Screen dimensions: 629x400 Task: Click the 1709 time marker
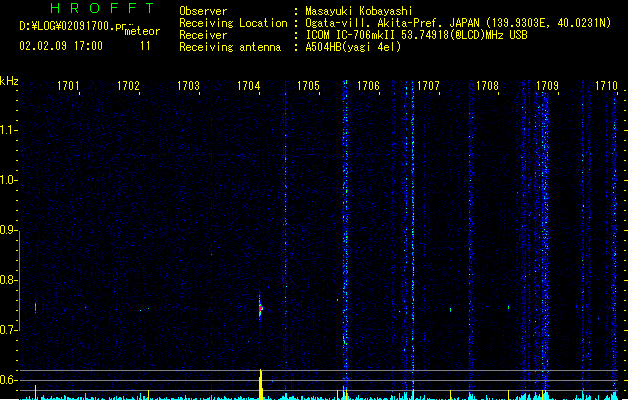(547, 86)
